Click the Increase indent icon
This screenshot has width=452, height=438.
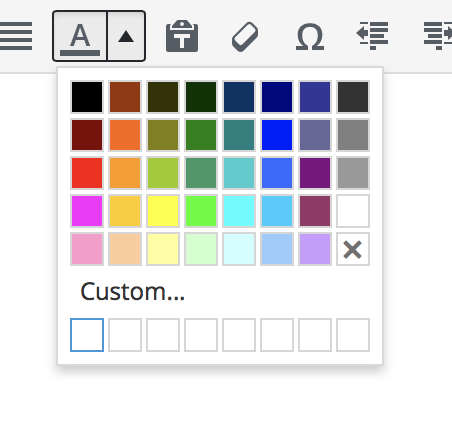click(438, 35)
